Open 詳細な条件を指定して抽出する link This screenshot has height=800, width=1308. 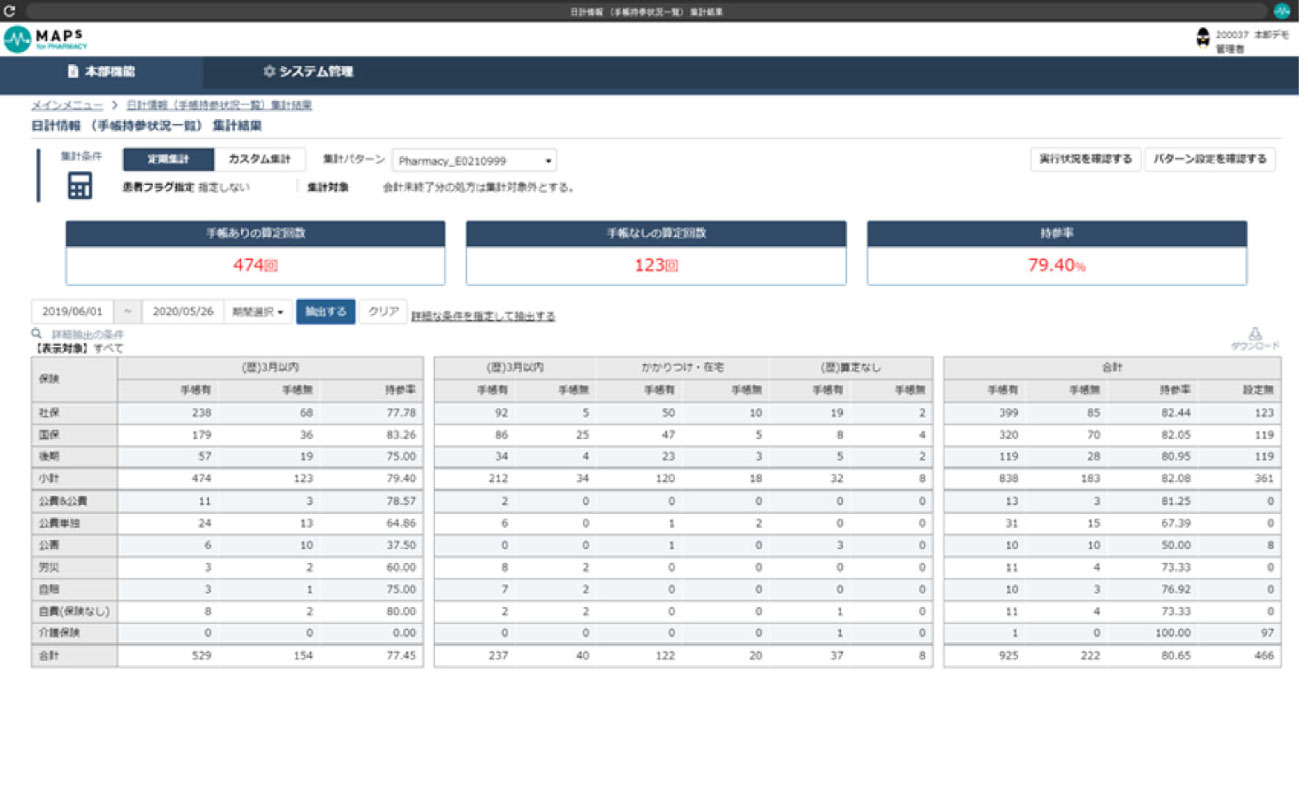[x=483, y=316]
